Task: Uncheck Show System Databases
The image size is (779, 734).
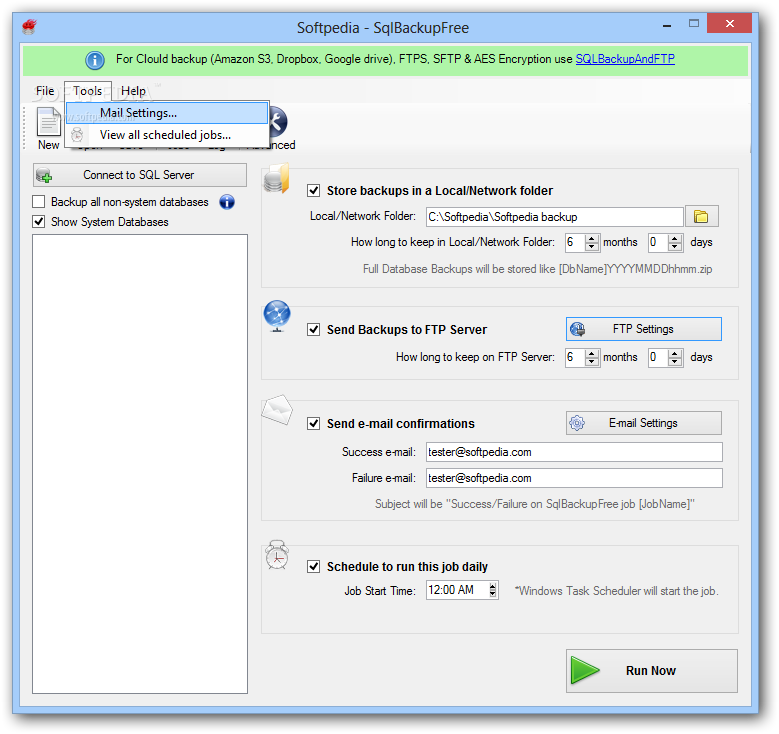Action: point(38,222)
